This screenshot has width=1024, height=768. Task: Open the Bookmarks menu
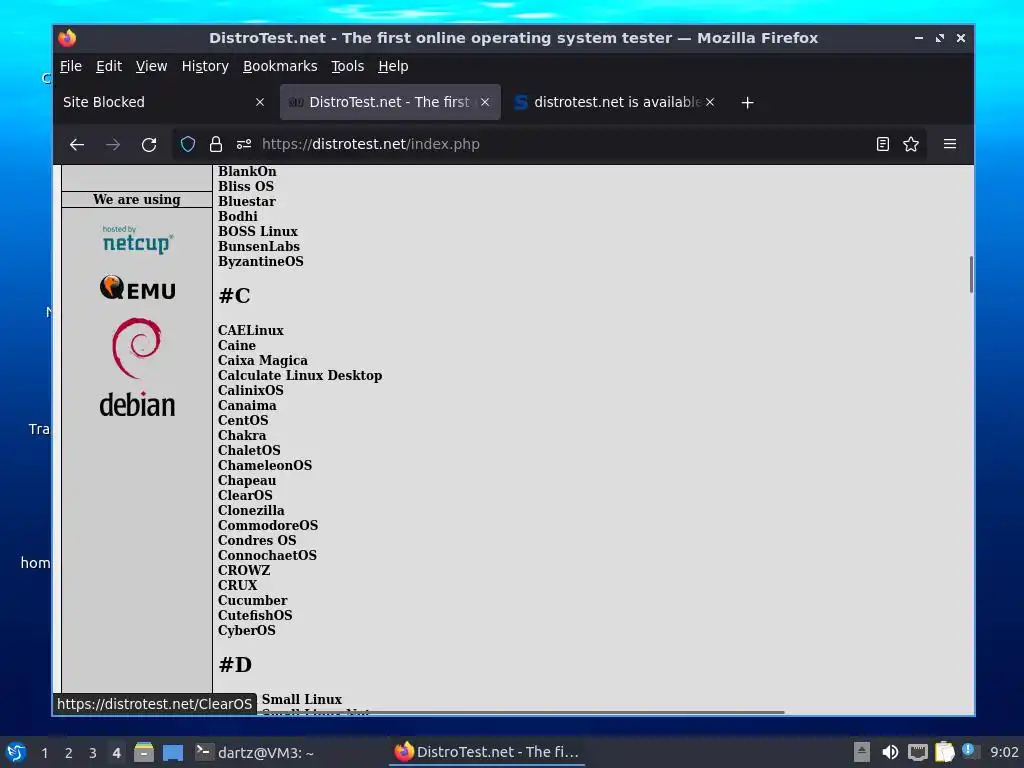click(280, 66)
